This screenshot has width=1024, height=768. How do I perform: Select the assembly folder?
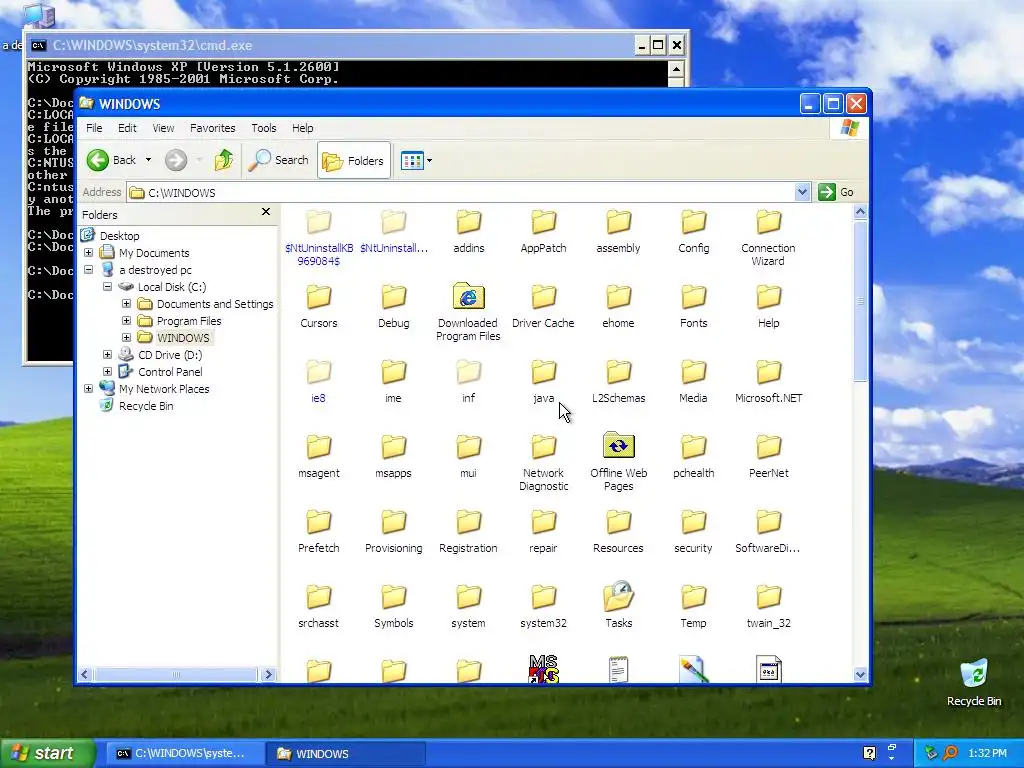pos(618,231)
